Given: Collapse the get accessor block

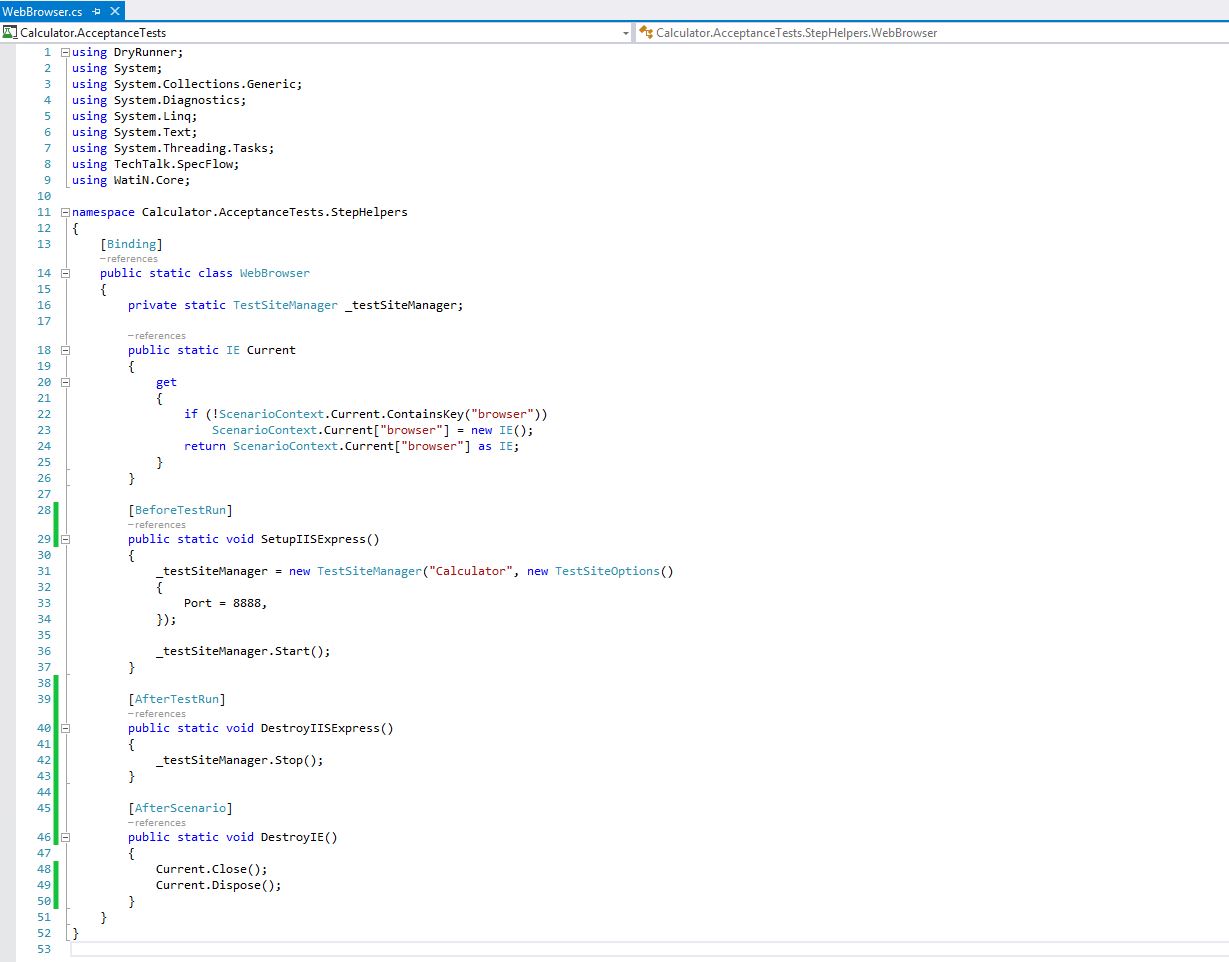Looking at the screenshot, I should coord(65,382).
